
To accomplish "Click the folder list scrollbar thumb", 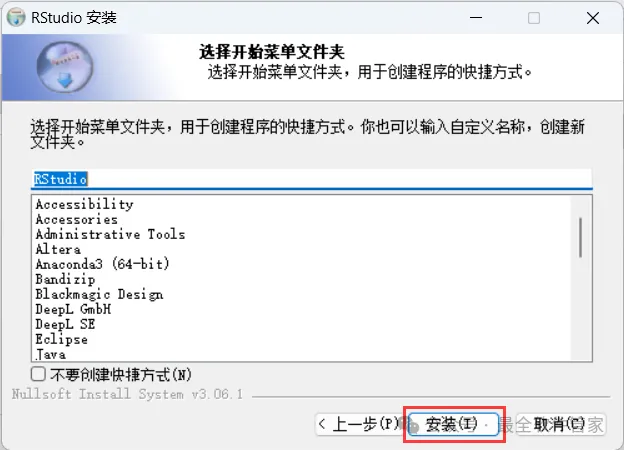I will (x=581, y=238).
